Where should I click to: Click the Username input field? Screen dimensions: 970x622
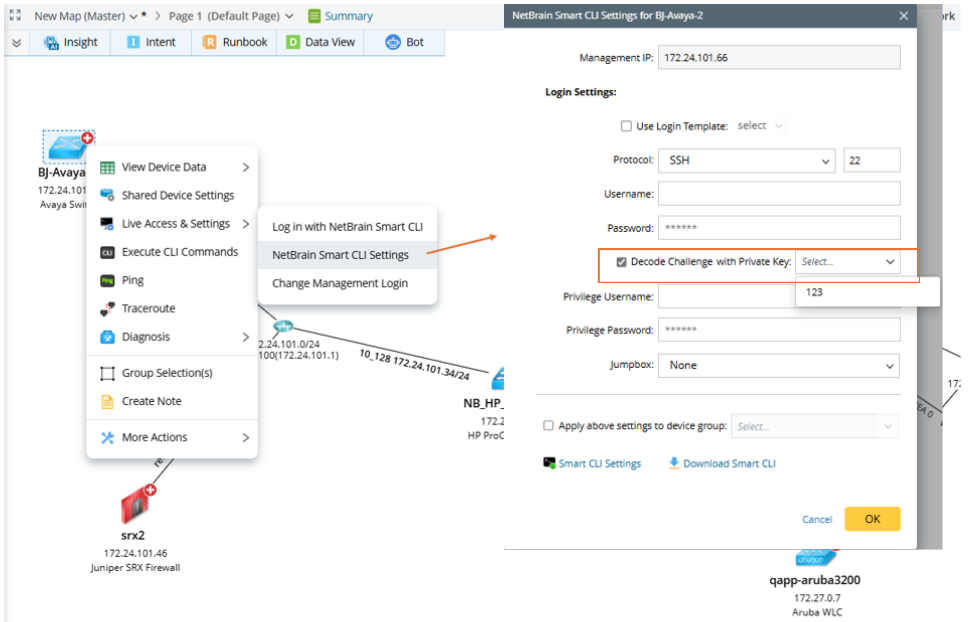(779, 194)
